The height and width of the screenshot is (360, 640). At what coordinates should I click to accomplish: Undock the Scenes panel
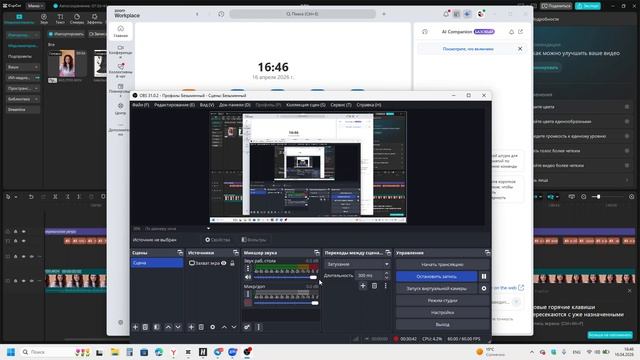click(180, 253)
